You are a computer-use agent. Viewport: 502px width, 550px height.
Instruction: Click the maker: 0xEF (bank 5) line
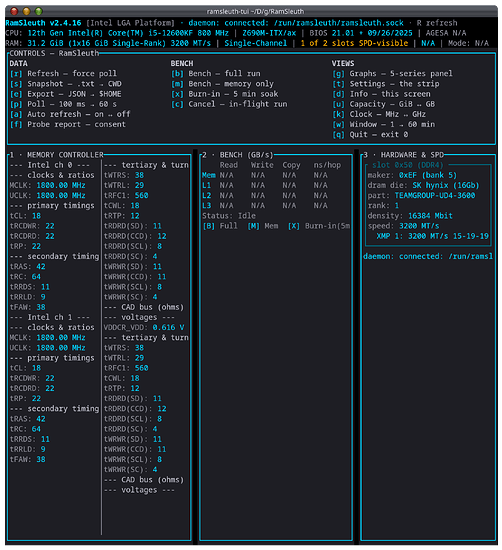(x=412, y=175)
